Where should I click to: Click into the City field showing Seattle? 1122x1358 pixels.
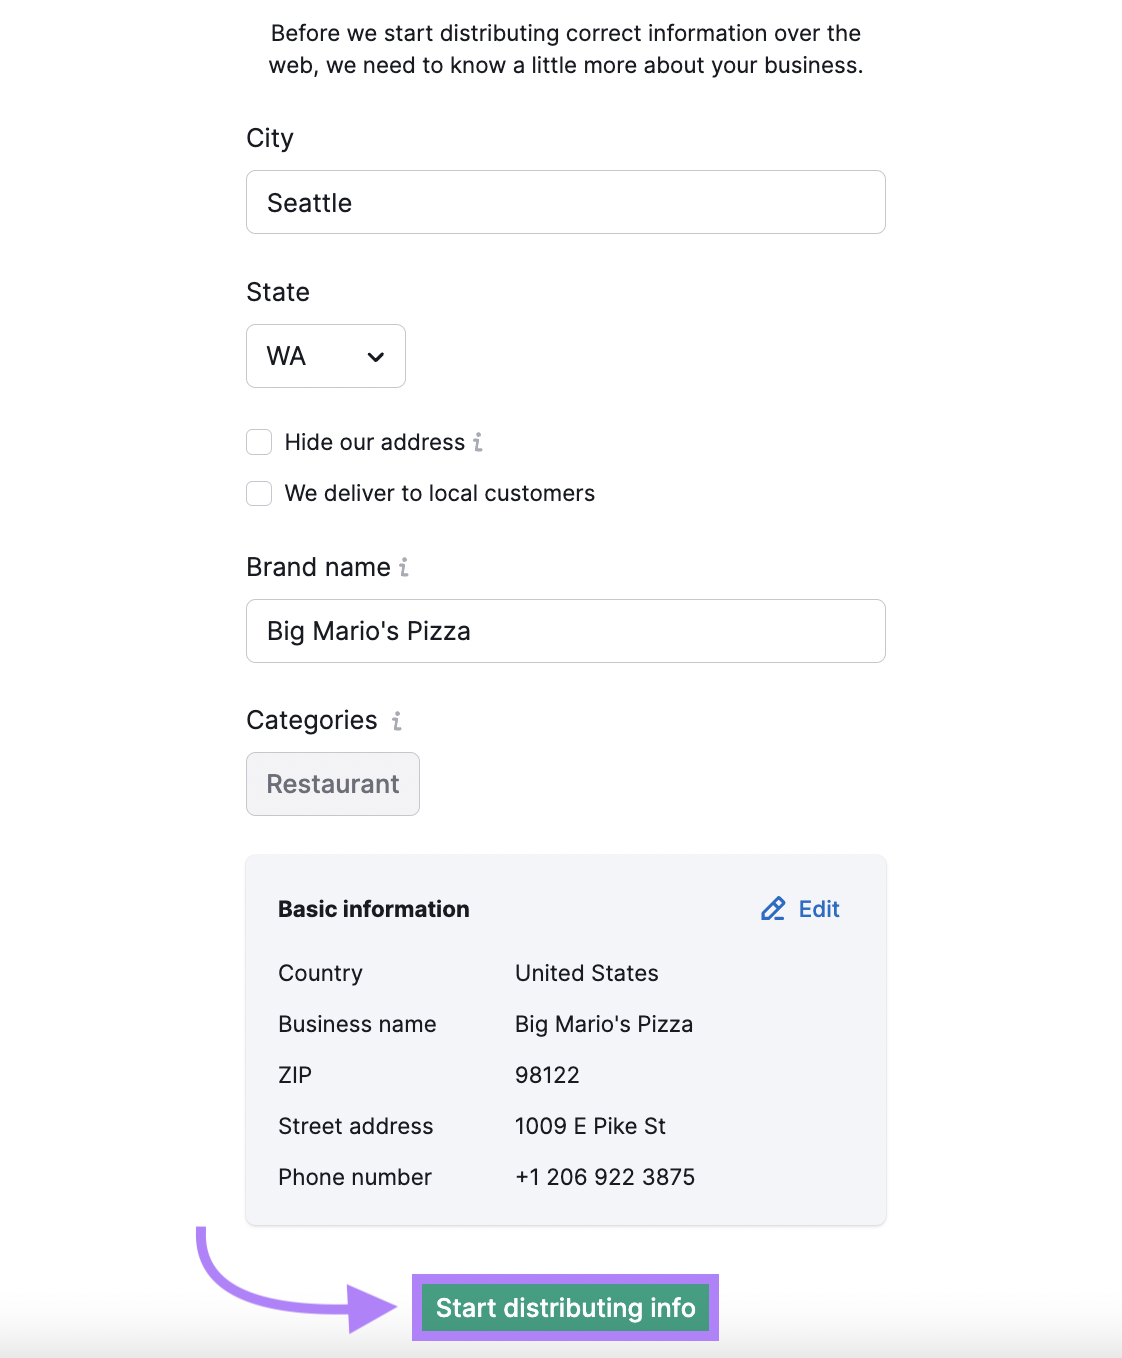pos(565,202)
